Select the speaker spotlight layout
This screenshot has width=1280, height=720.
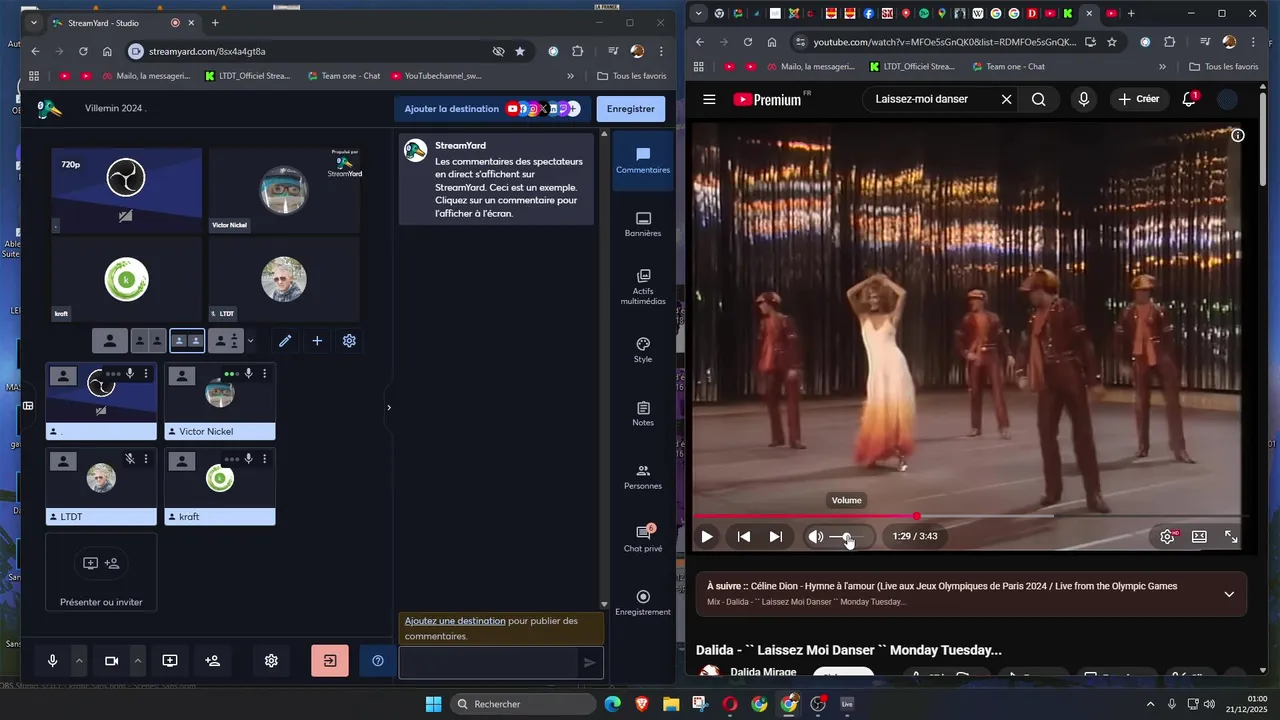click(226, 341)
